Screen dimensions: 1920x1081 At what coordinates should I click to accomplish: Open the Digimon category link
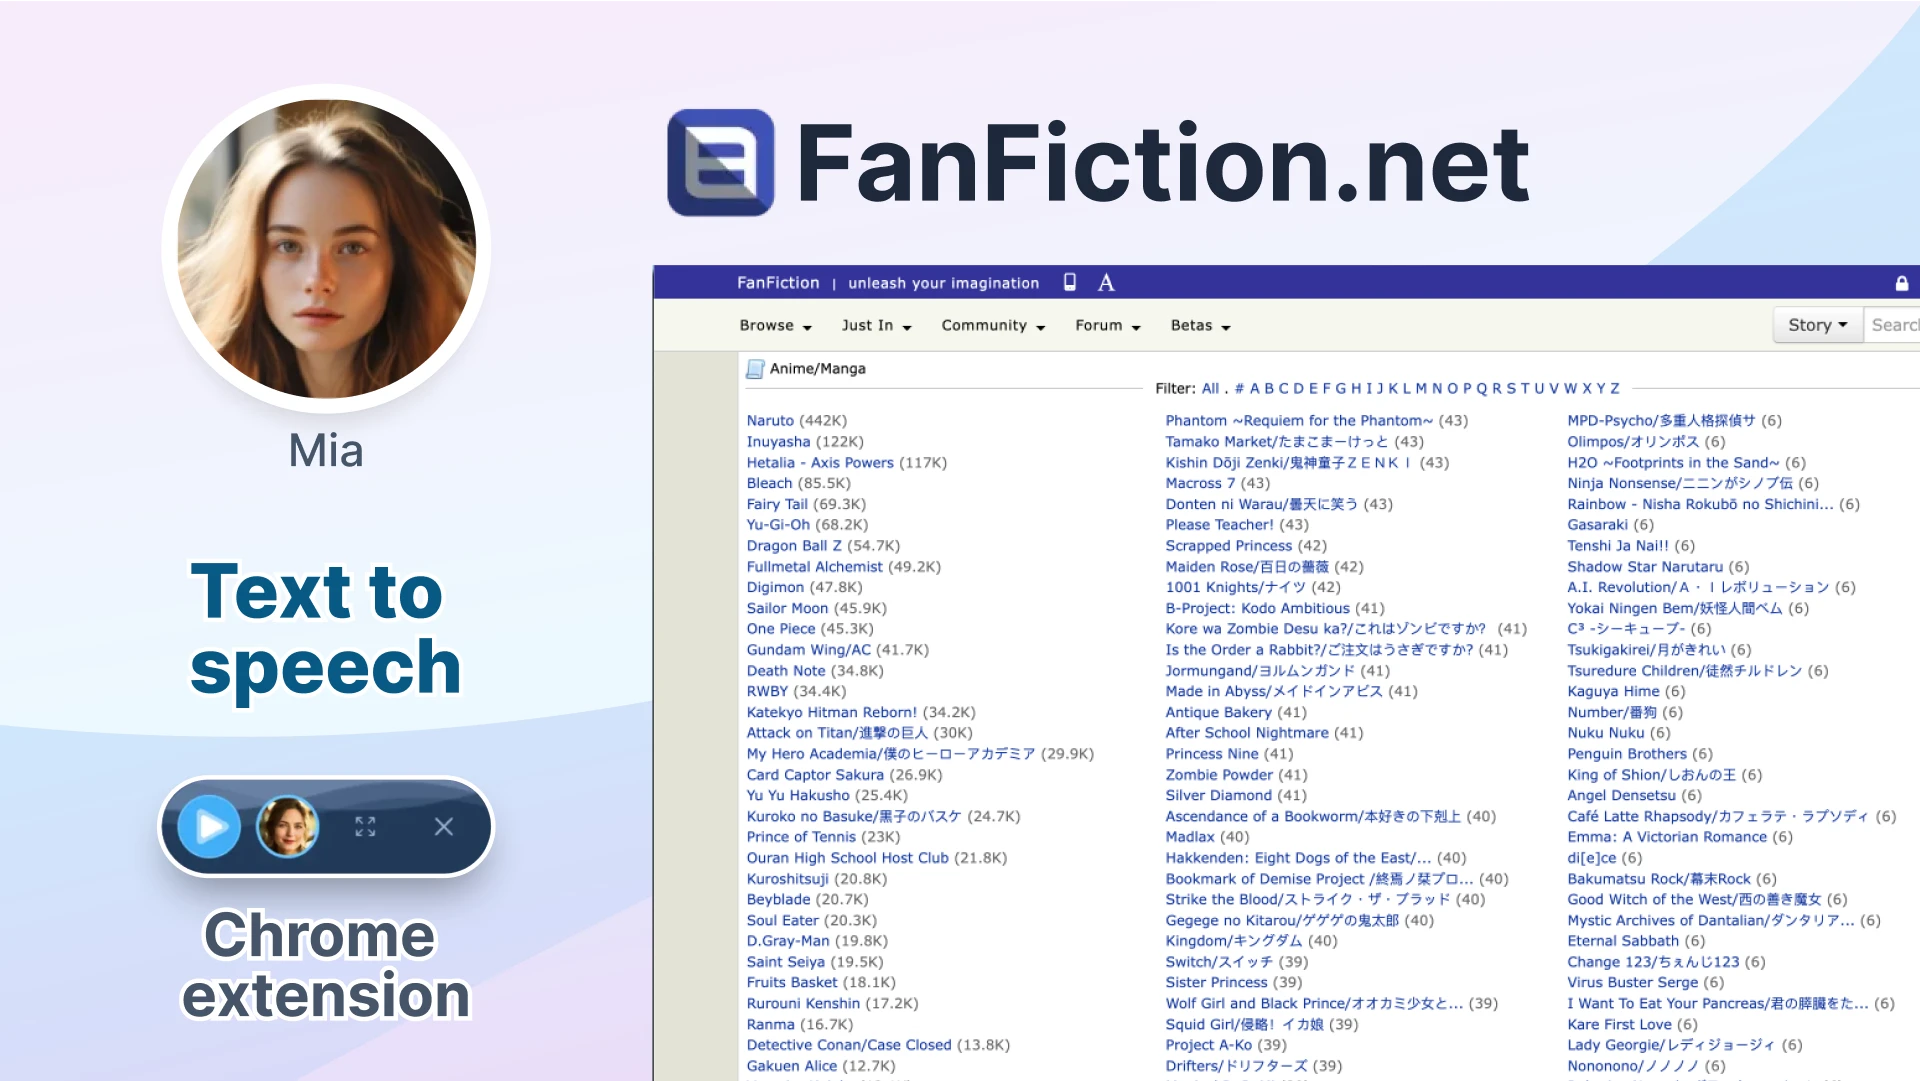pyautogui.click(x=775, y=588)
